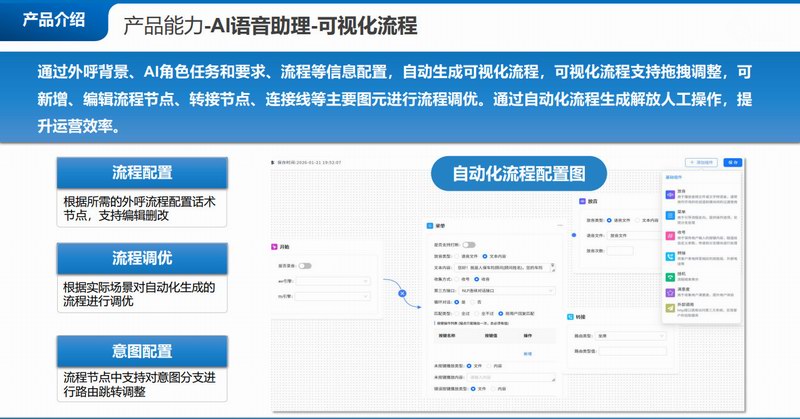Toggle the 是否录音 switch in 开始 node

(305, 266)
